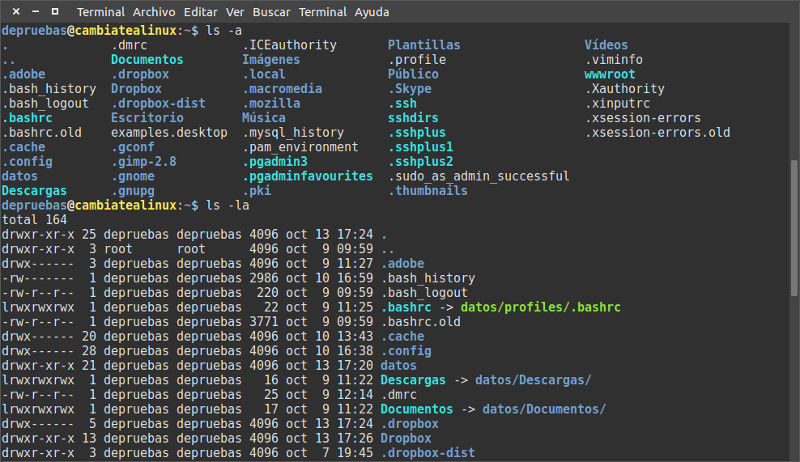
Task: Click '.adobe' in the ls -la listing
Action: tap(402, 264)
